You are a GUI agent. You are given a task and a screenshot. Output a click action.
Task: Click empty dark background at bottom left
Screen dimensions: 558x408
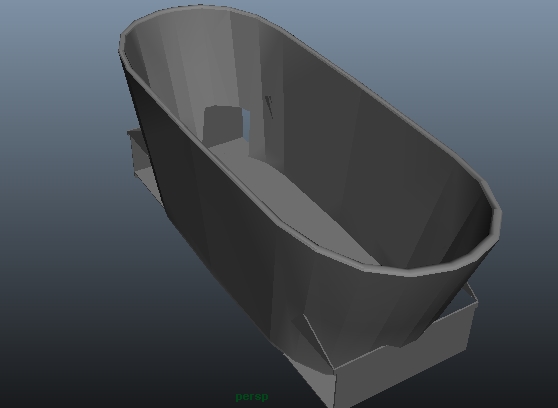(89, 338)
